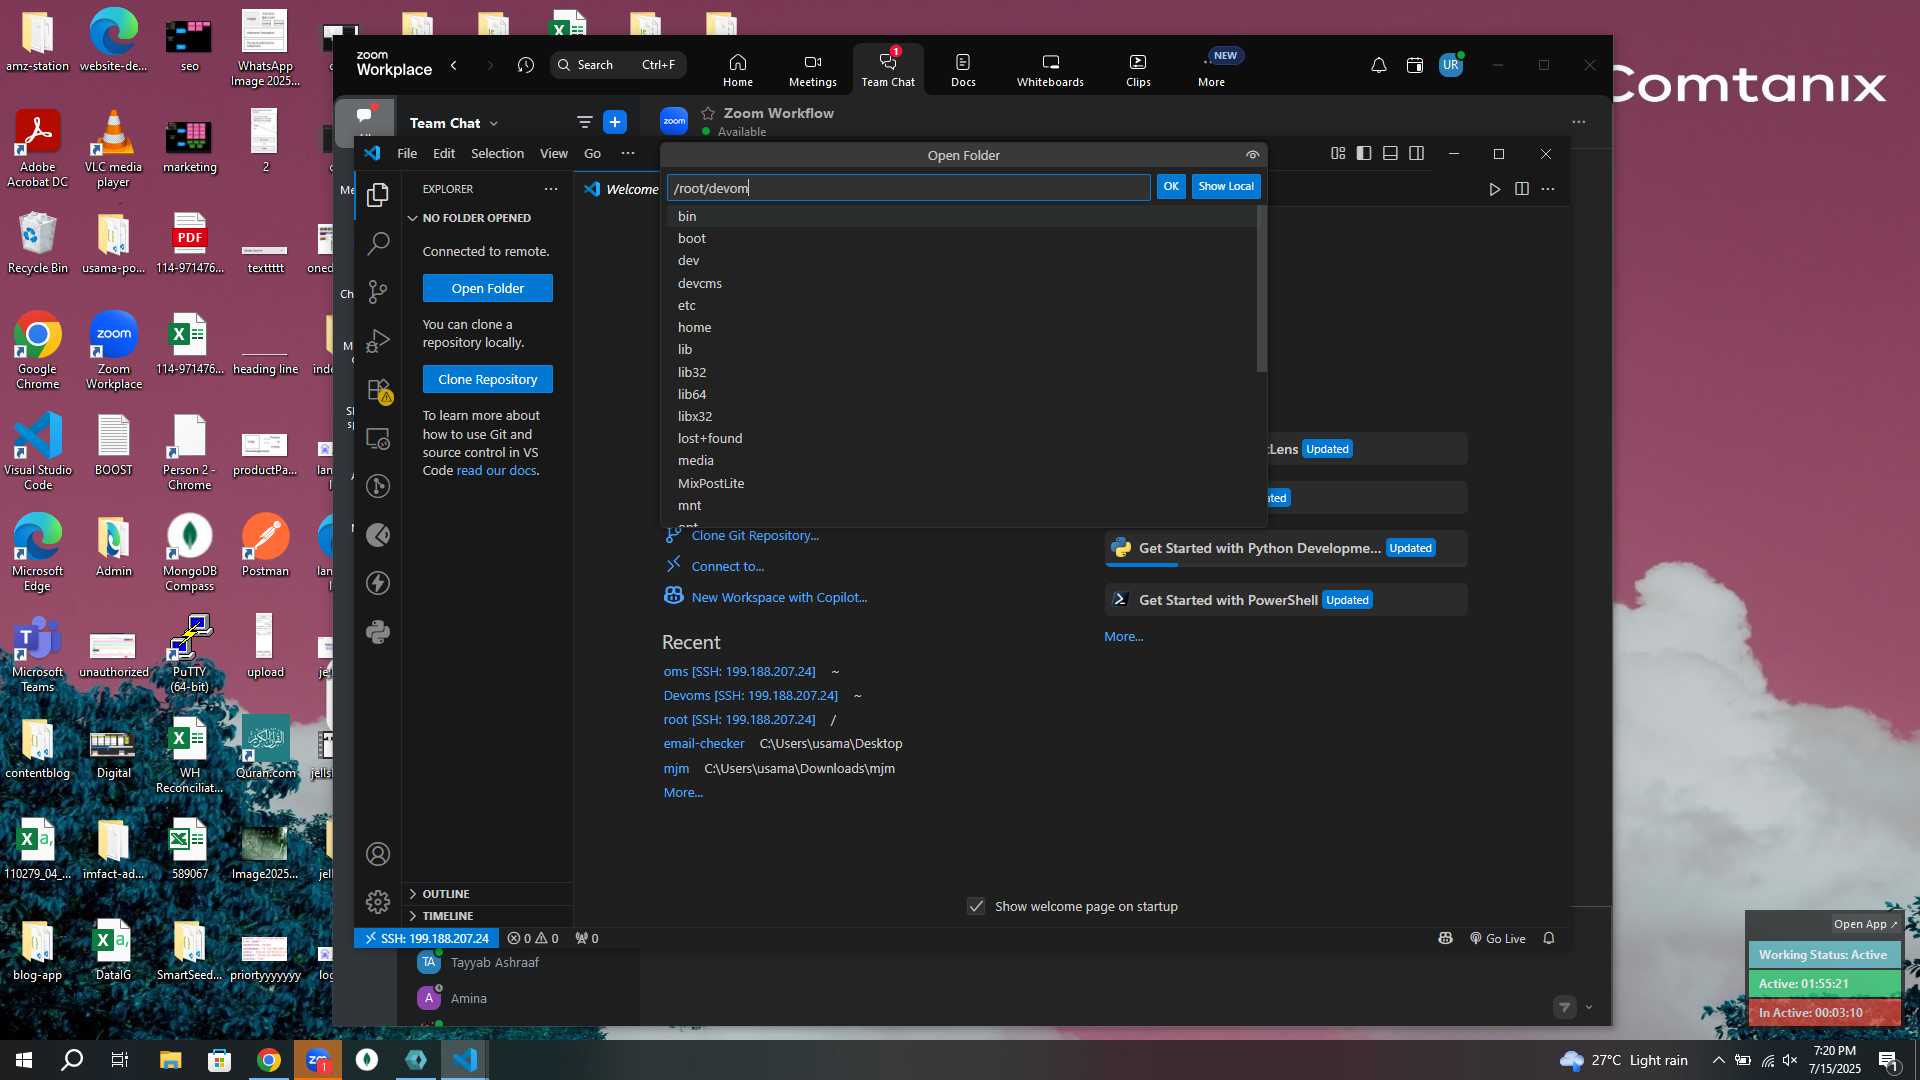Click Clone Git Repository link
Screen dimensions: 1920x1080
click(x=755, y=536)
